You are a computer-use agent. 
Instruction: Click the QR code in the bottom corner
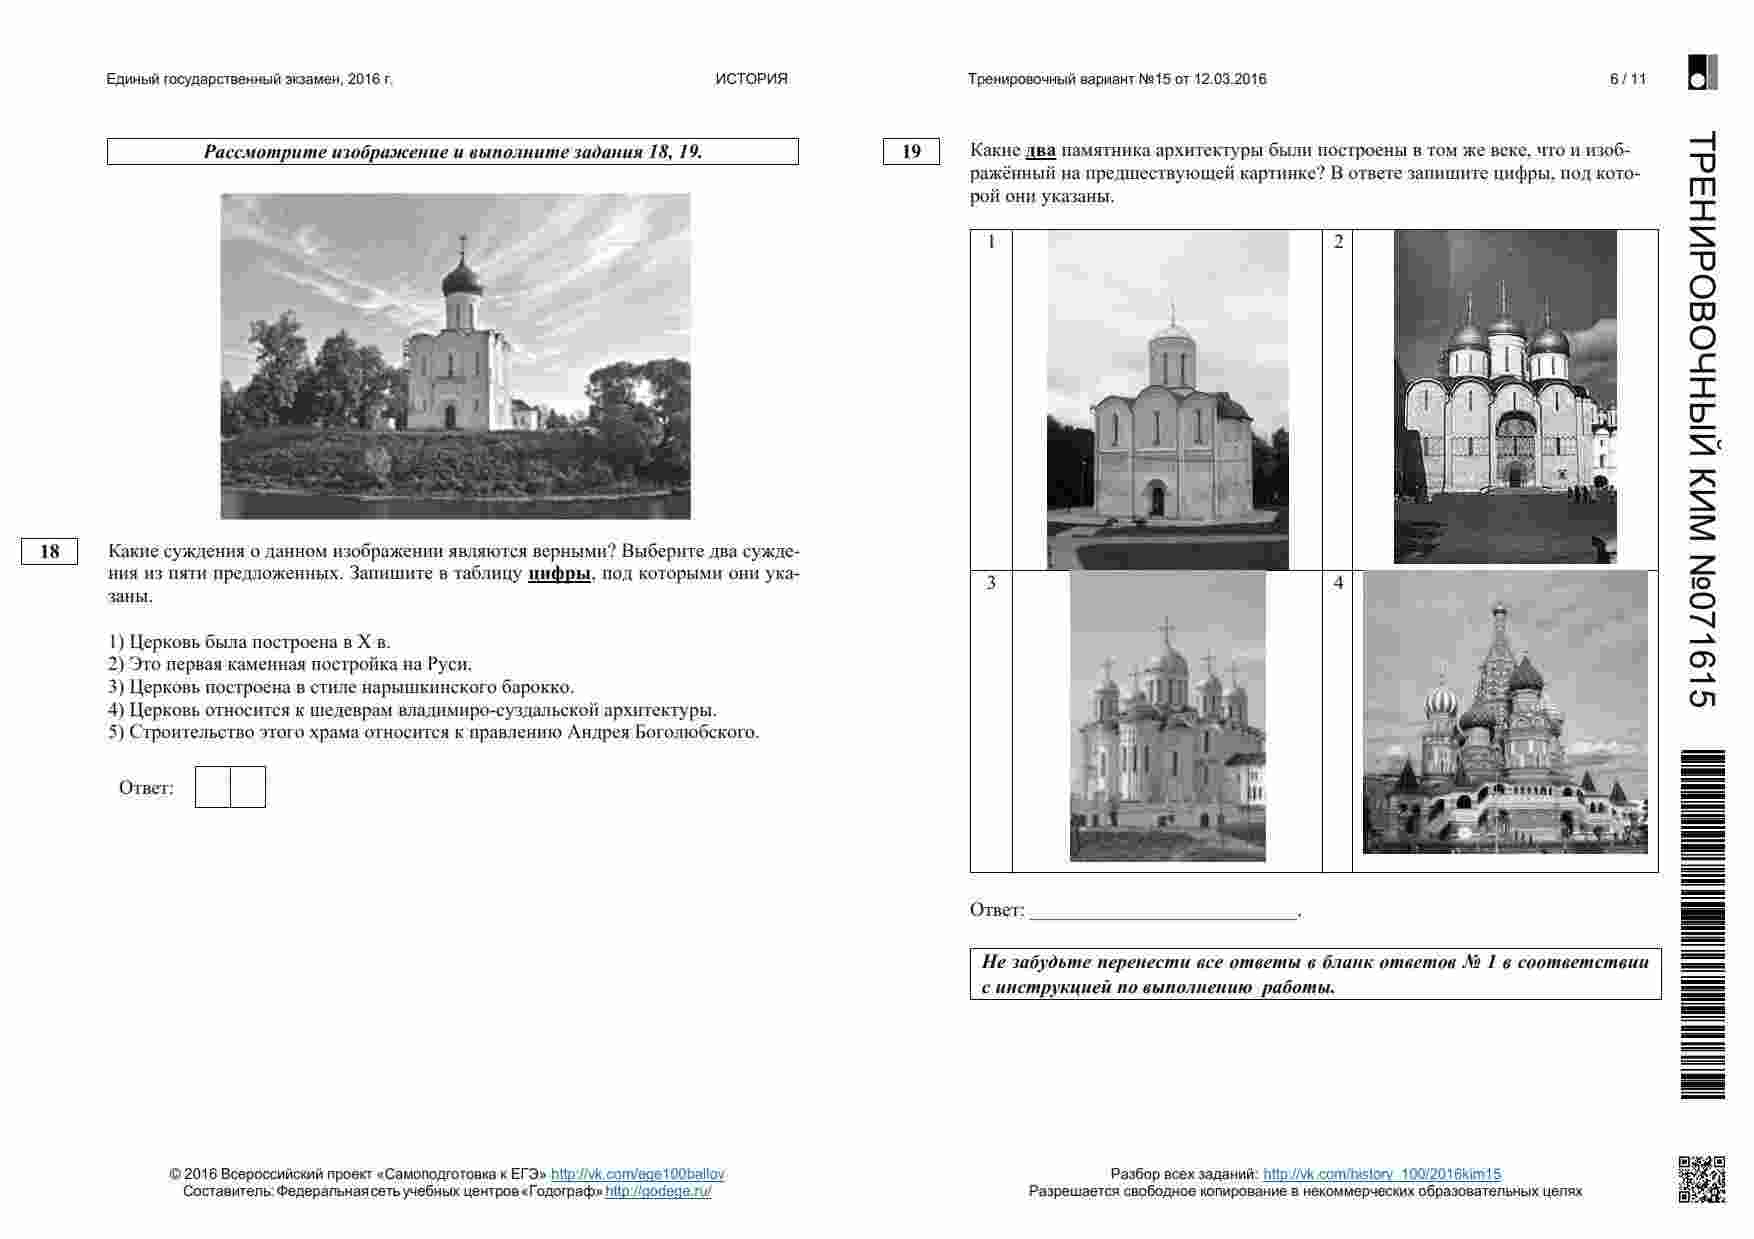[x=1701, y=1178]
